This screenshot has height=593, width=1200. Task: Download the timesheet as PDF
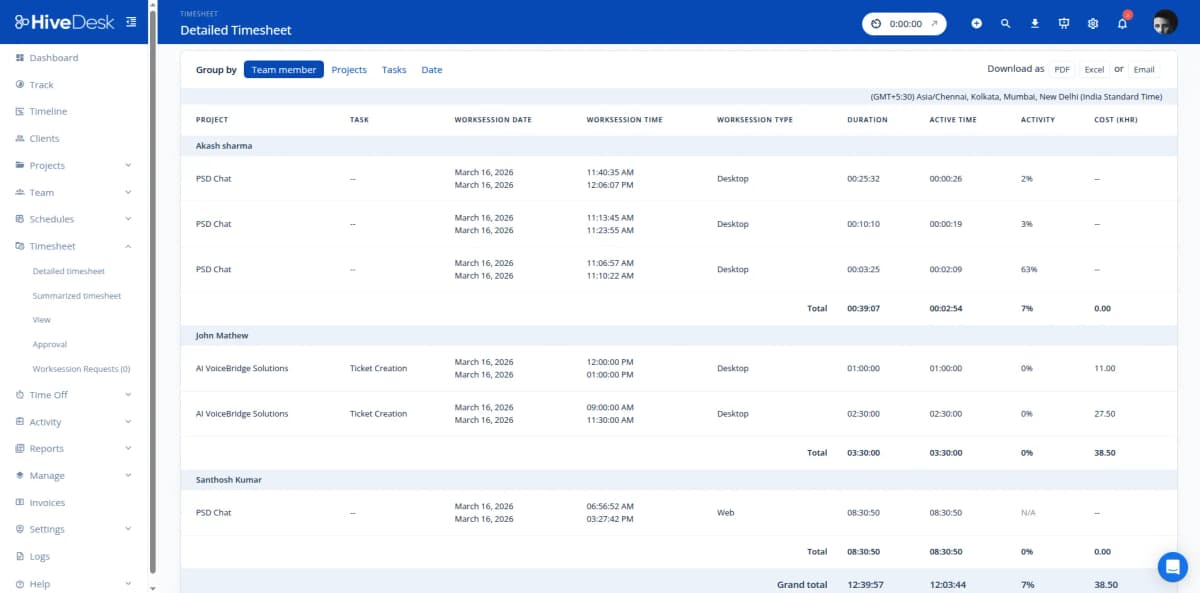click(1061, 69)
